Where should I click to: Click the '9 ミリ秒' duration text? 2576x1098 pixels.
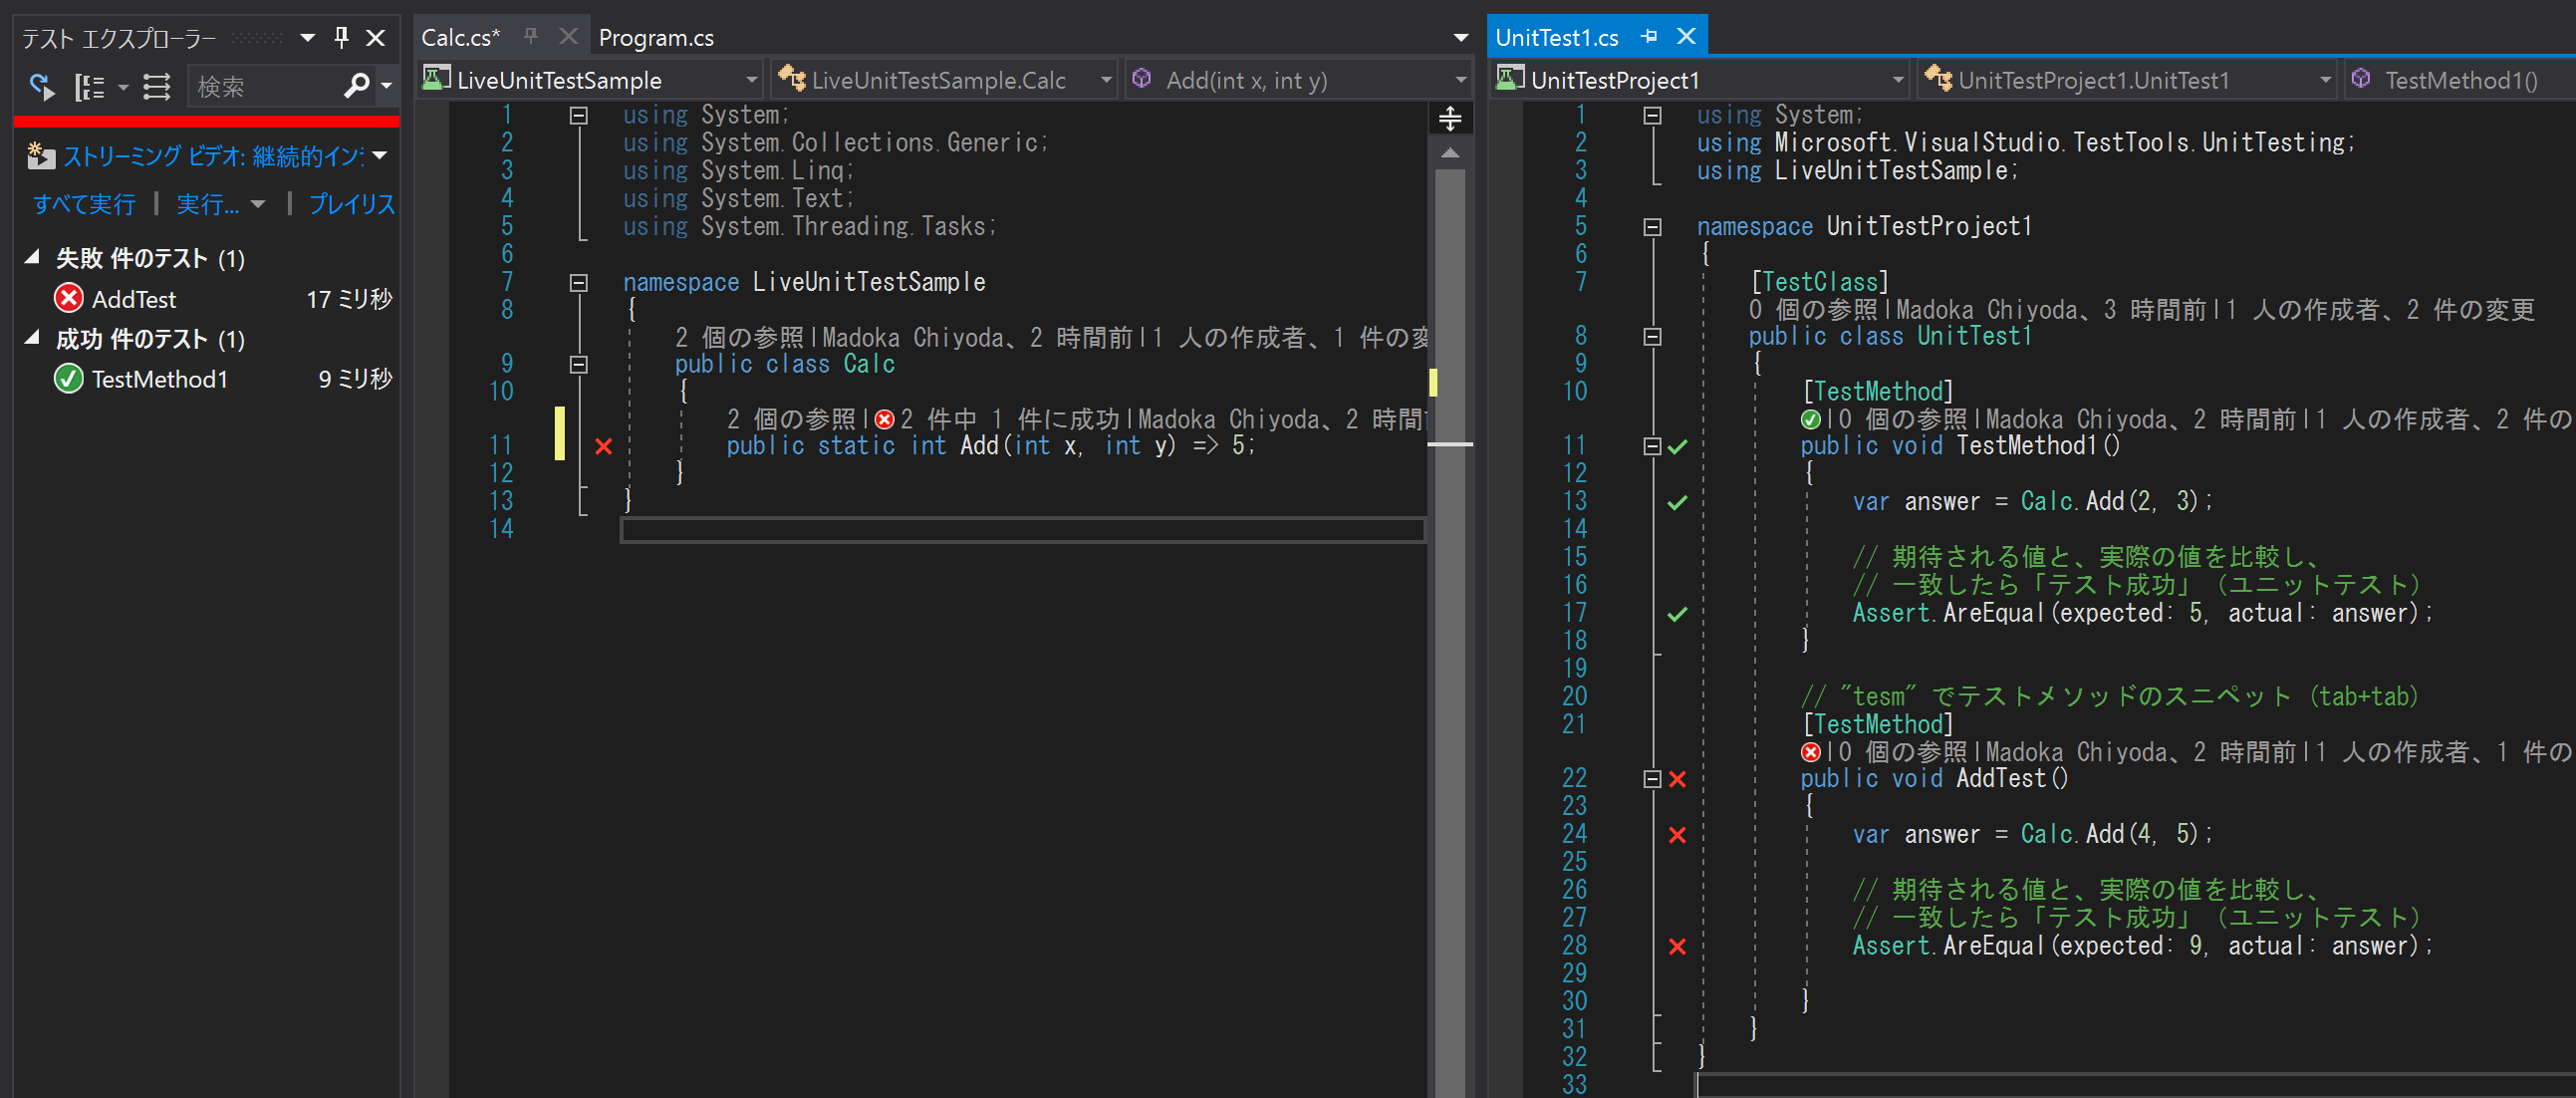(355, 379)
